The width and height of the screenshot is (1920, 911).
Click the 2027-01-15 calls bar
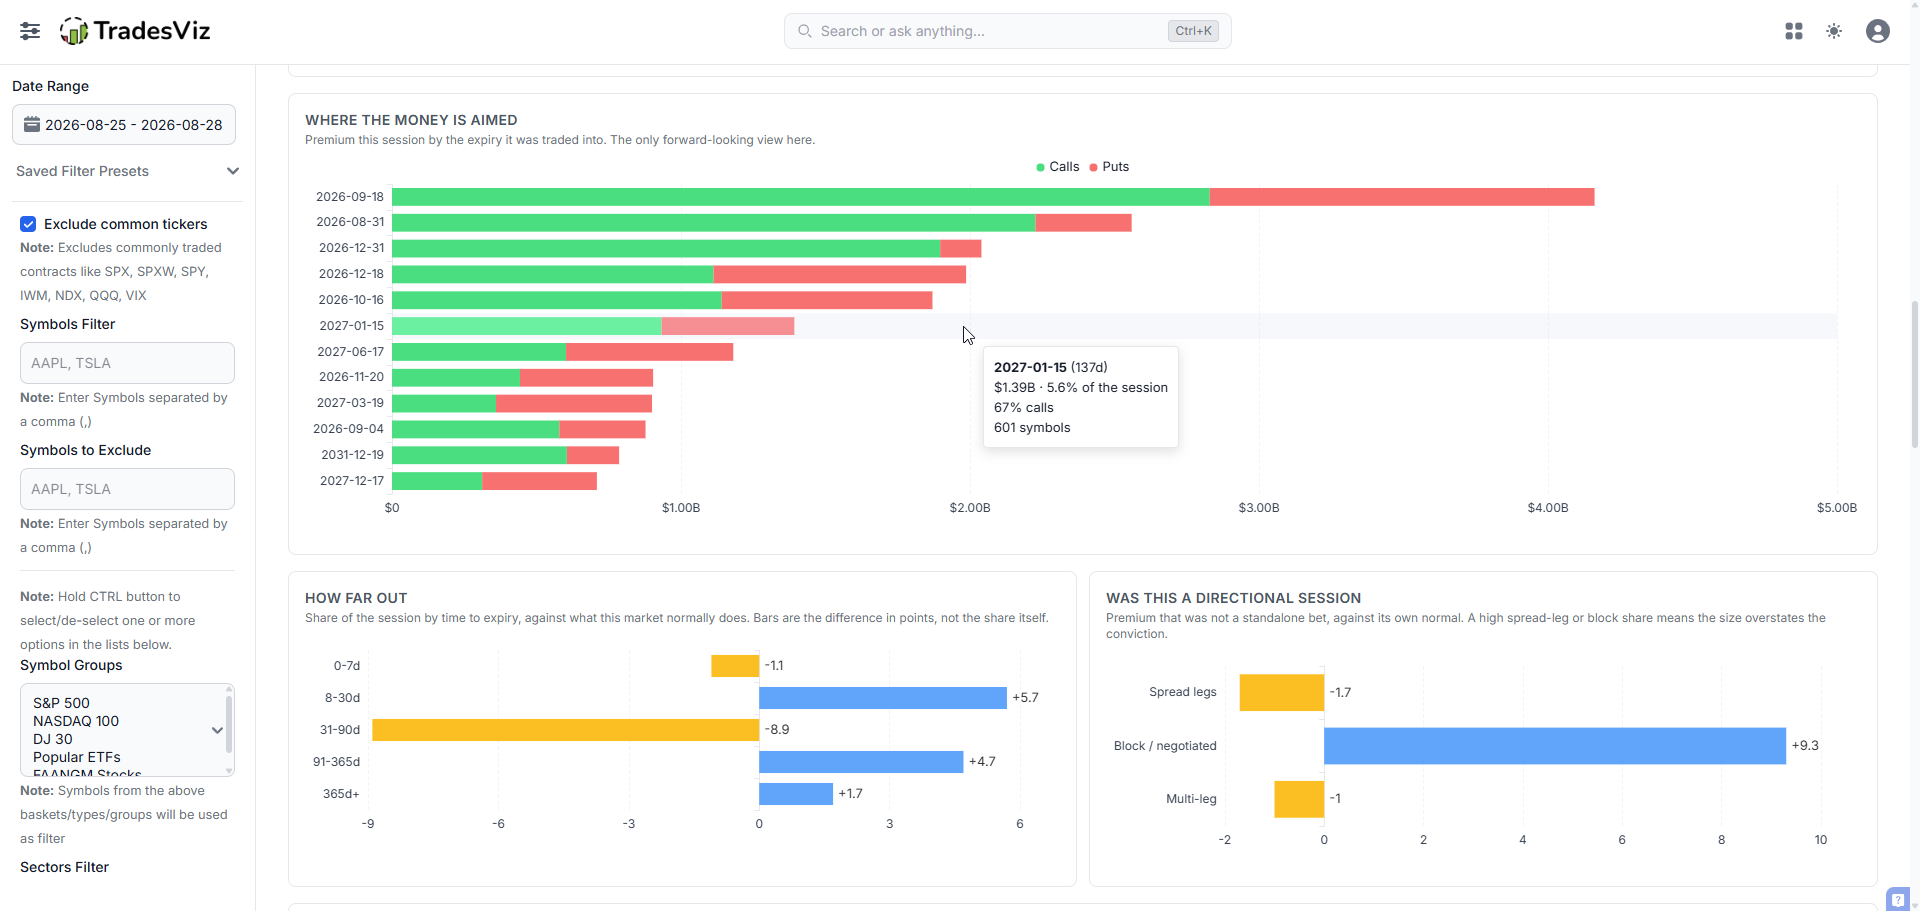(526, 326)
